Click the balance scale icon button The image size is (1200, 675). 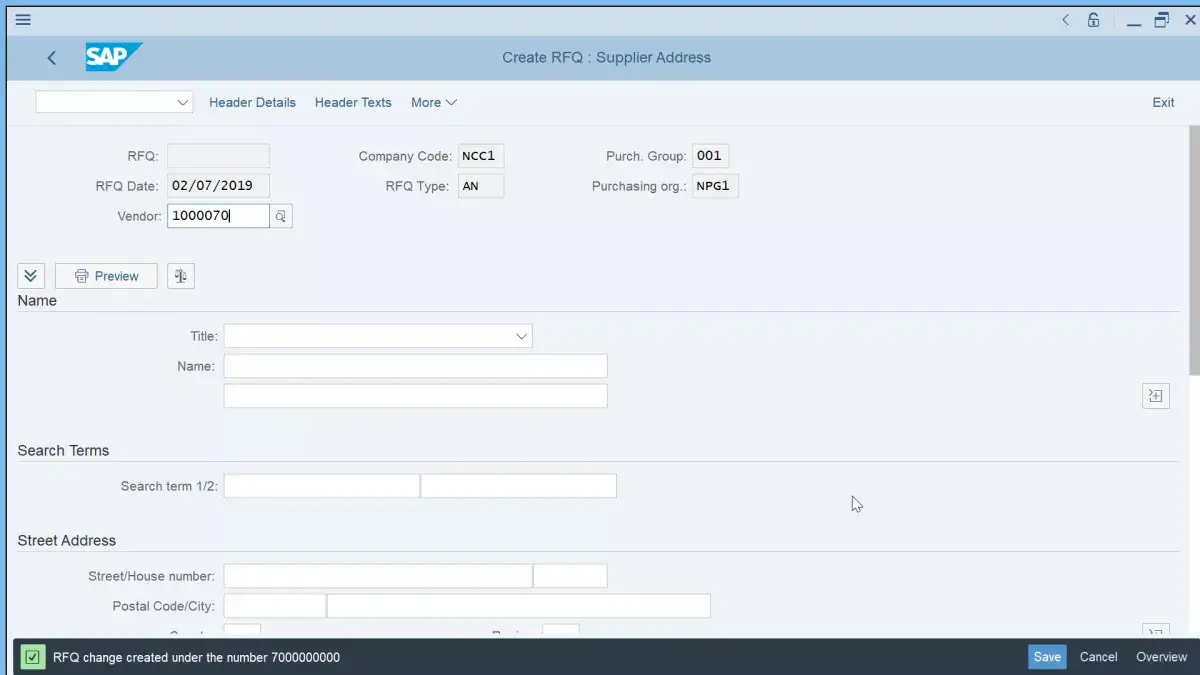(181, 276)
